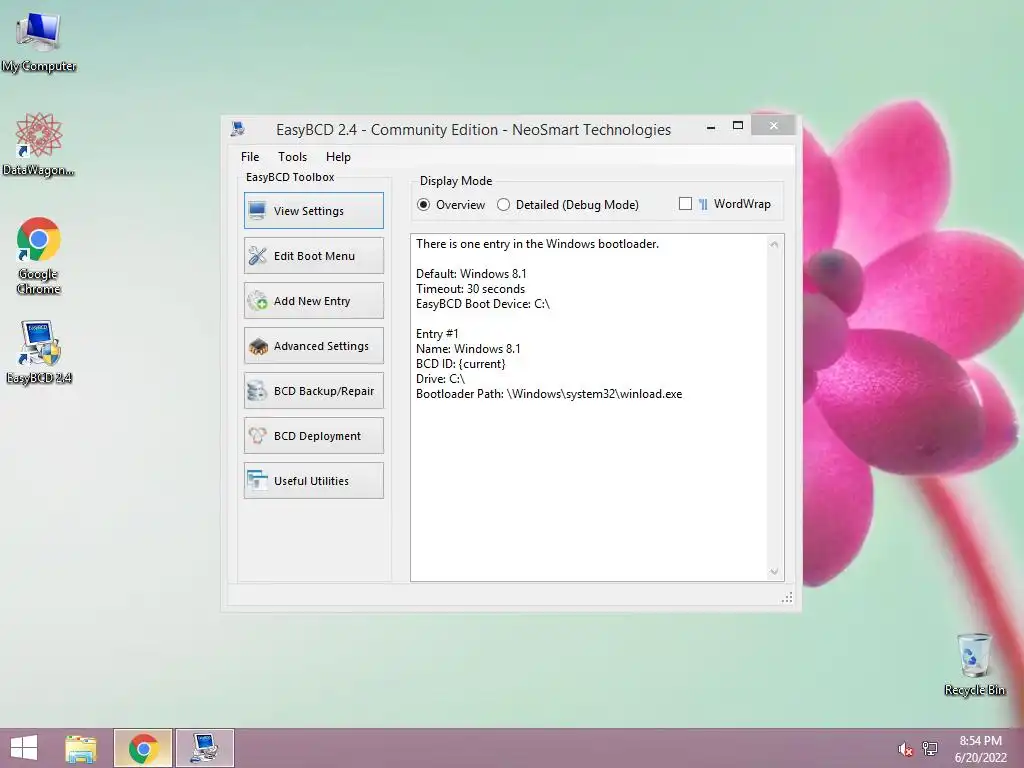Click the text 'Timeout: 30 seconds'

(x=470, y=289)
